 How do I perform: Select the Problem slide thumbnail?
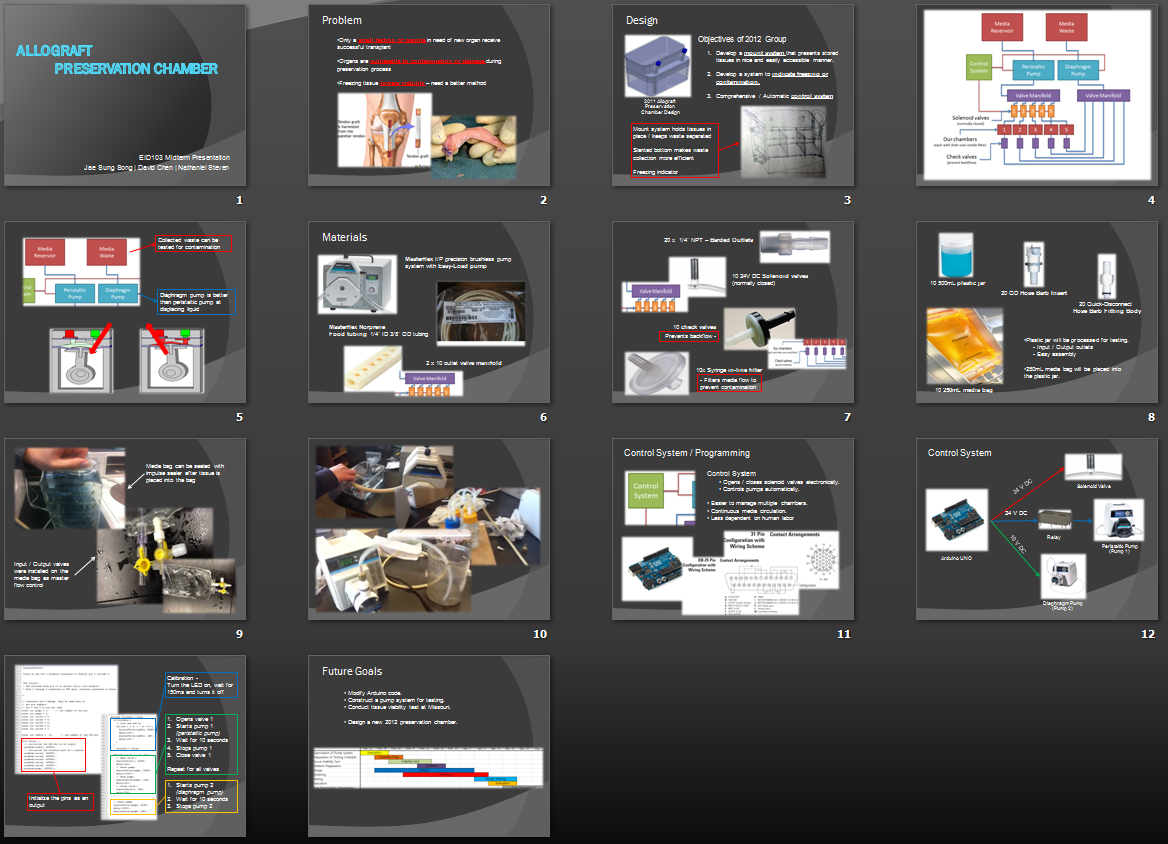[x=429, y=95]
